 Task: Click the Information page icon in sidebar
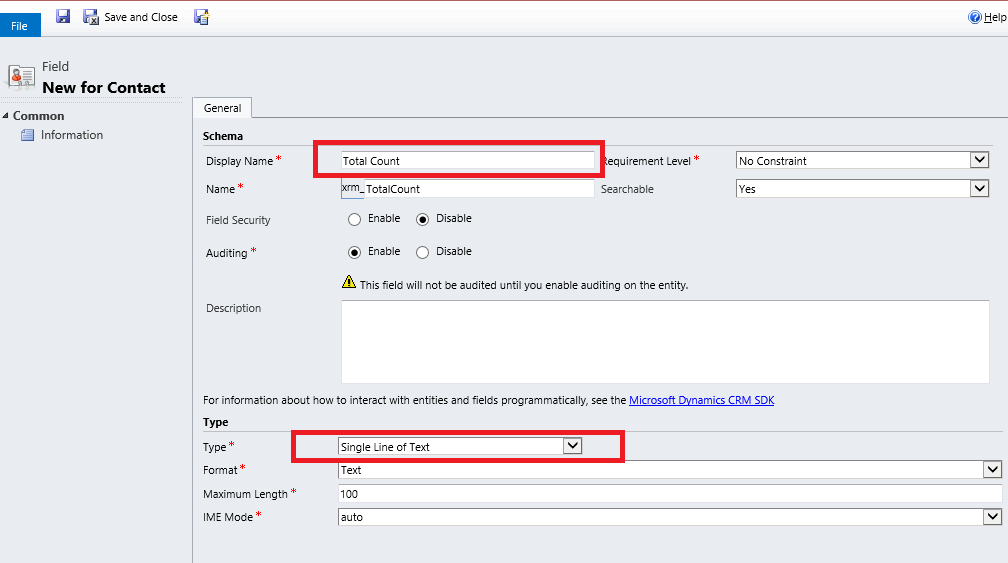(28, 135)
